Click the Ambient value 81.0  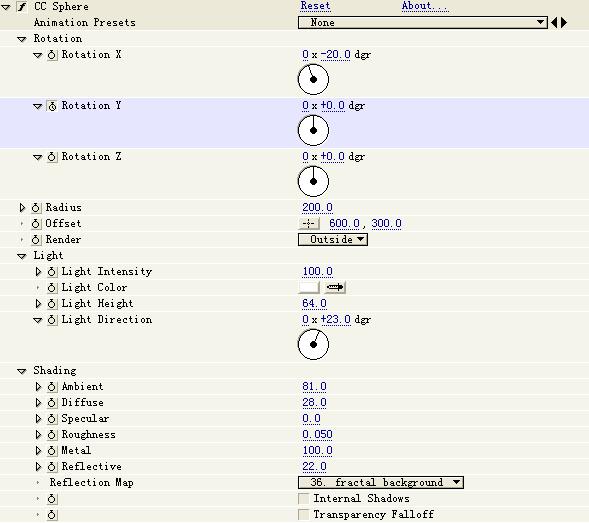(x=314, y=386)
